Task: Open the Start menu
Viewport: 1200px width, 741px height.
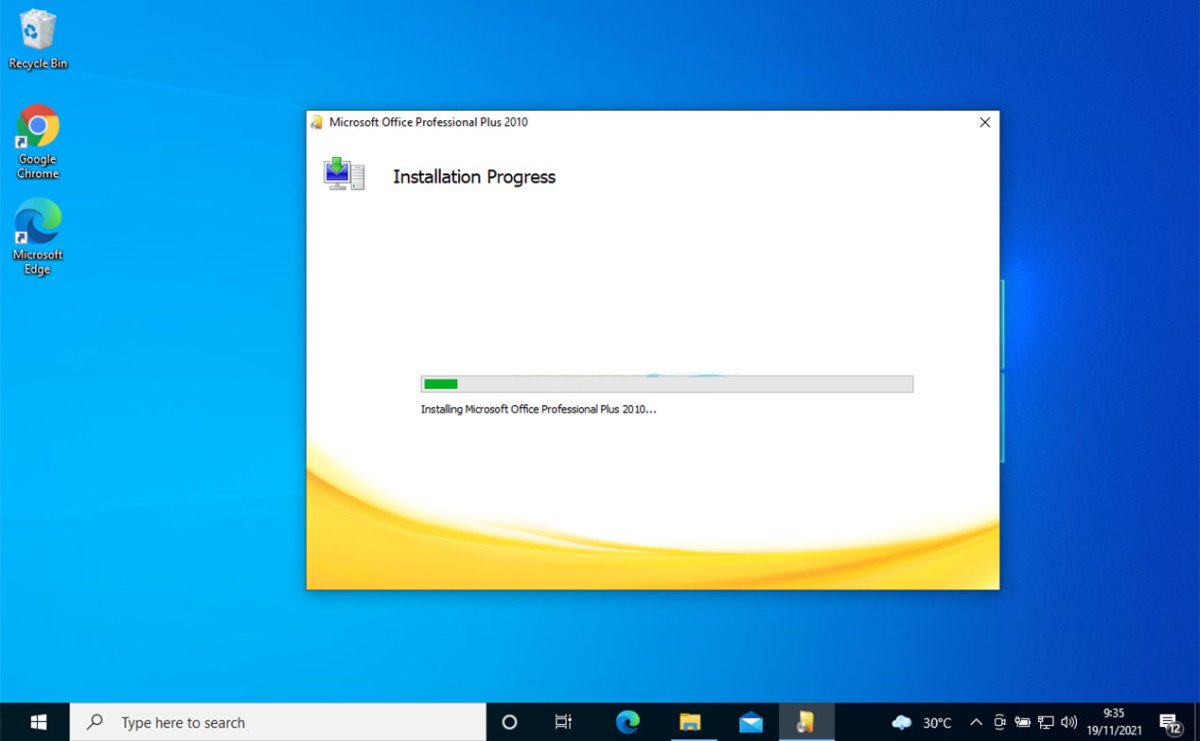Action: tap(38, 722)
